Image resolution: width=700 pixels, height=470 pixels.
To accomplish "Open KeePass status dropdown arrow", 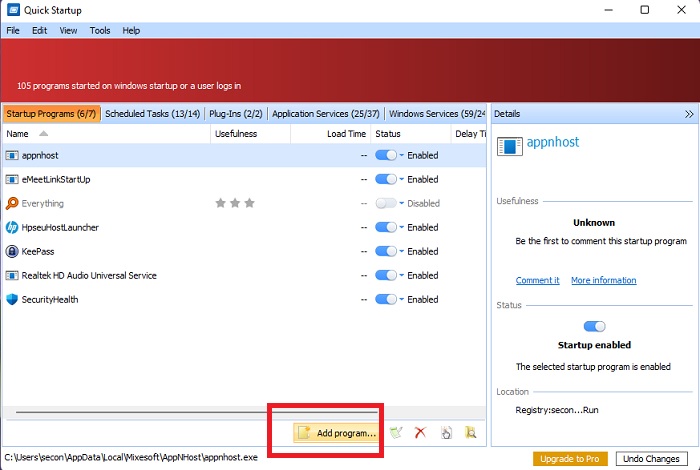I will [x=401, y=251].
